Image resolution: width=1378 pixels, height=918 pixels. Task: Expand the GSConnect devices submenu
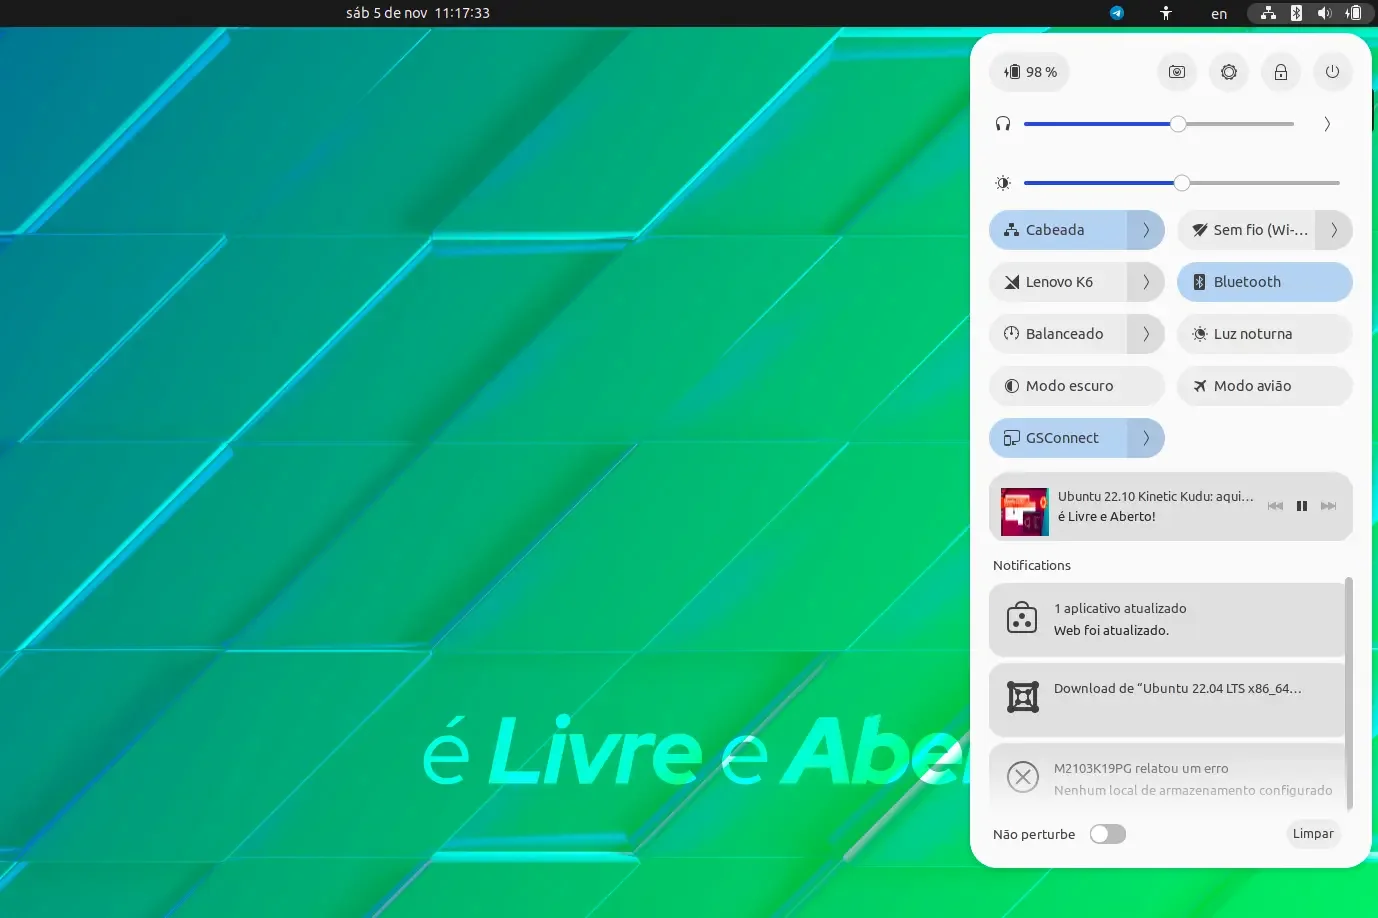[1146, 438]
